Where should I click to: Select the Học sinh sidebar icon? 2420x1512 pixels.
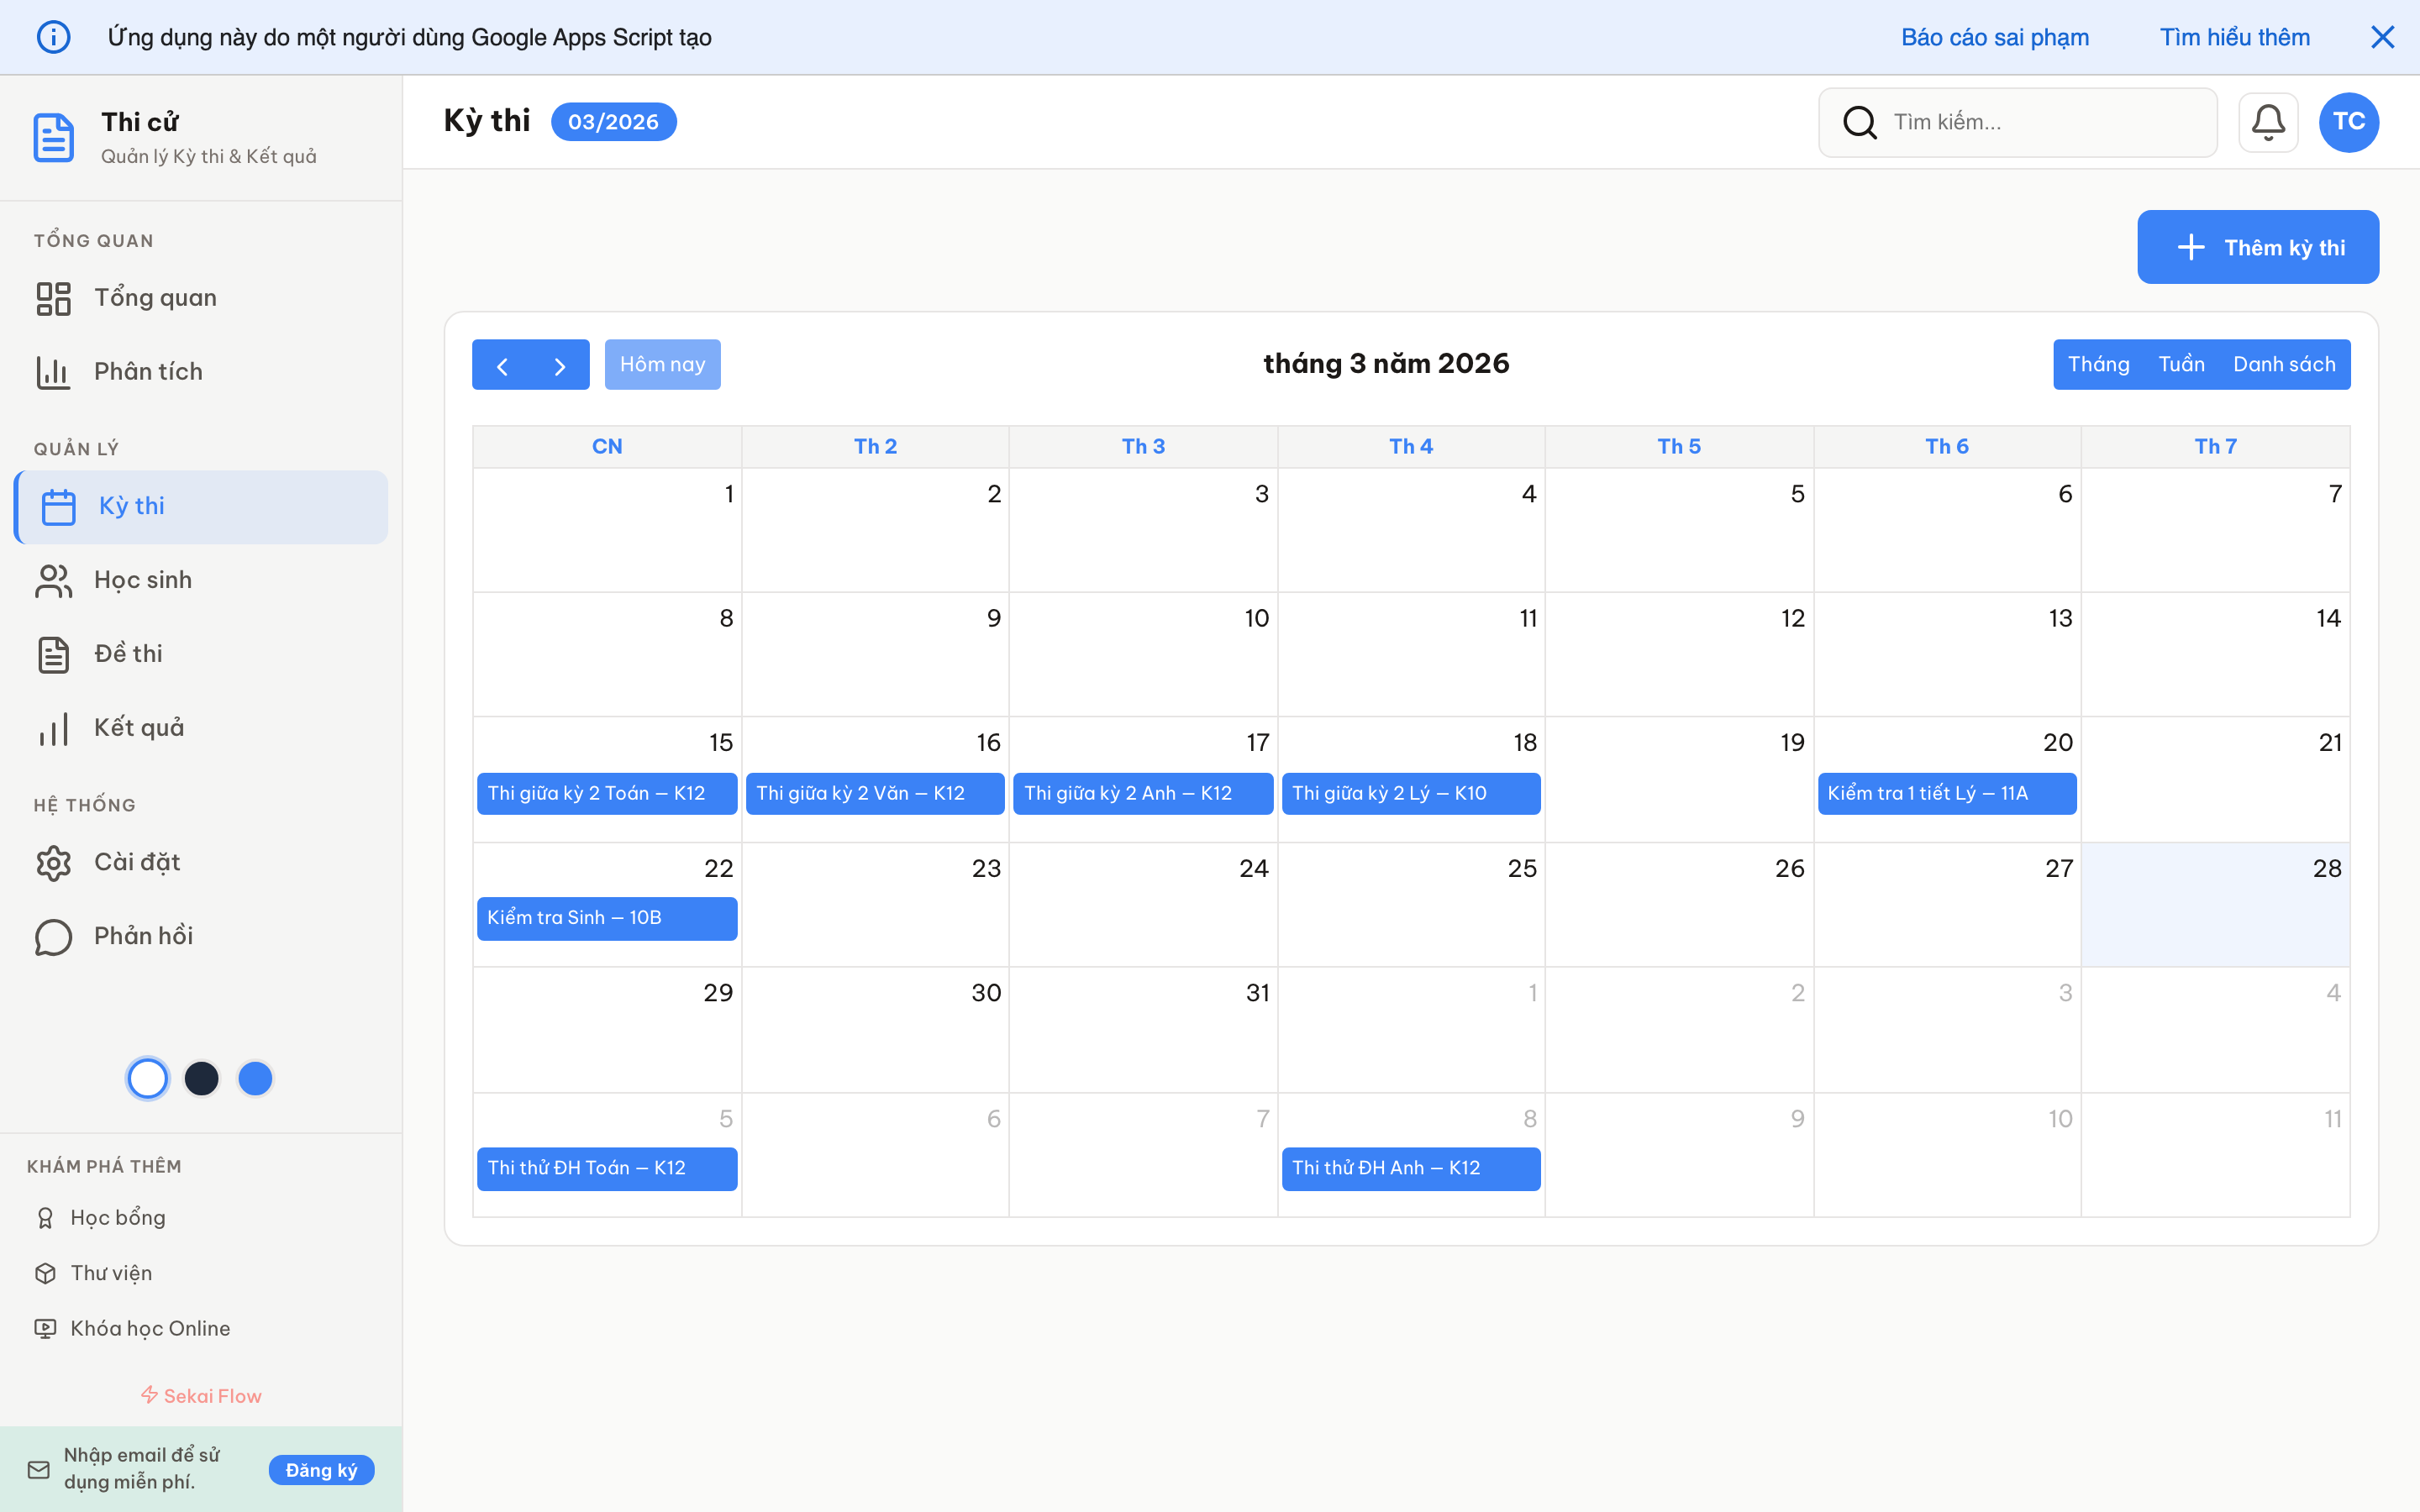[53, 580]
